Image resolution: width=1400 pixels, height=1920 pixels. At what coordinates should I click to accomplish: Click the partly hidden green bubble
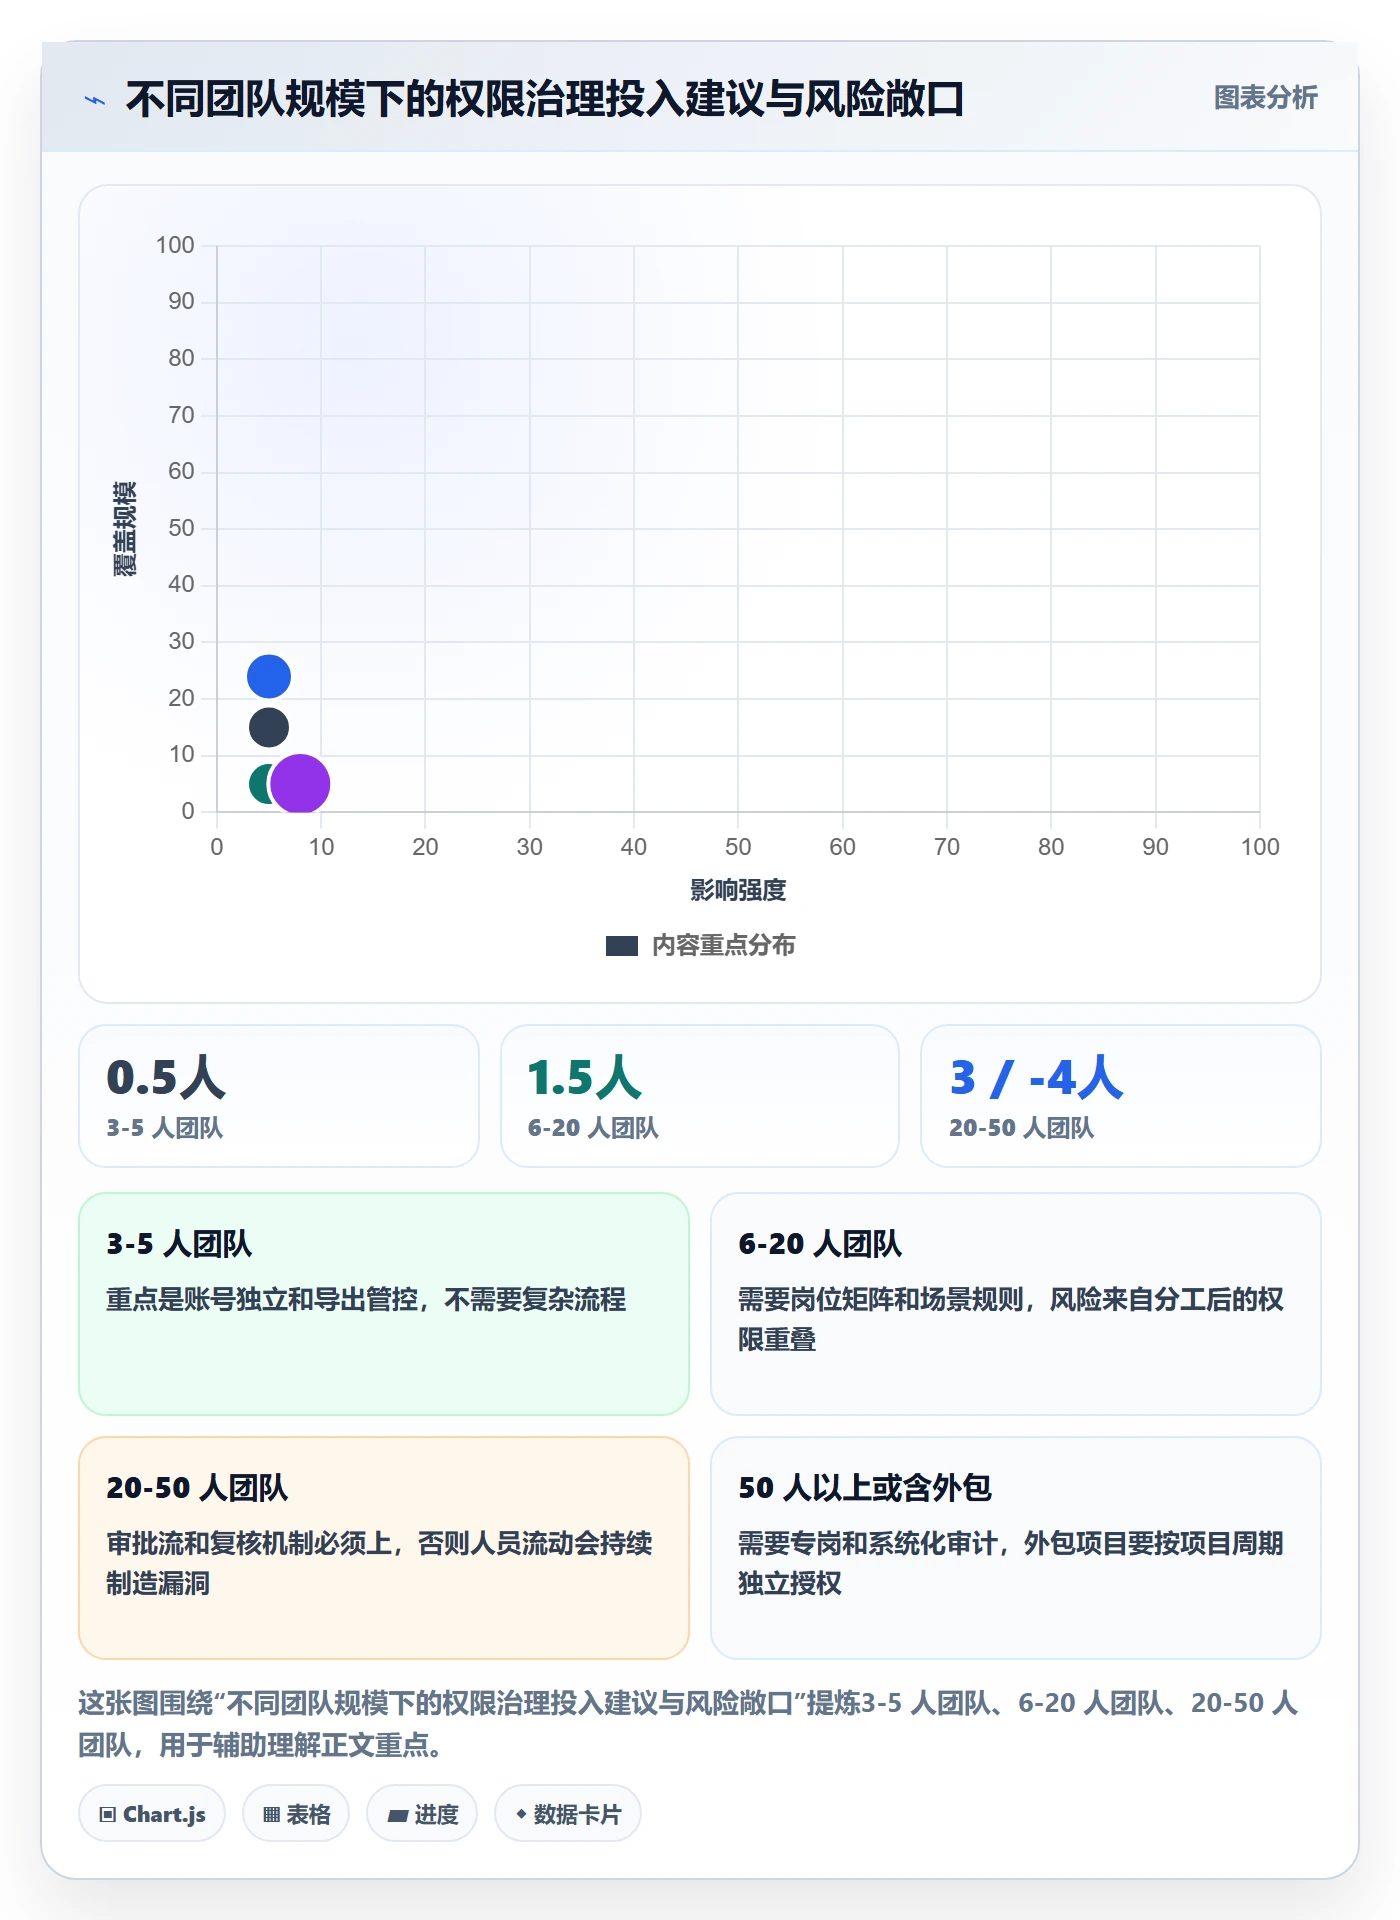(259, 784)
